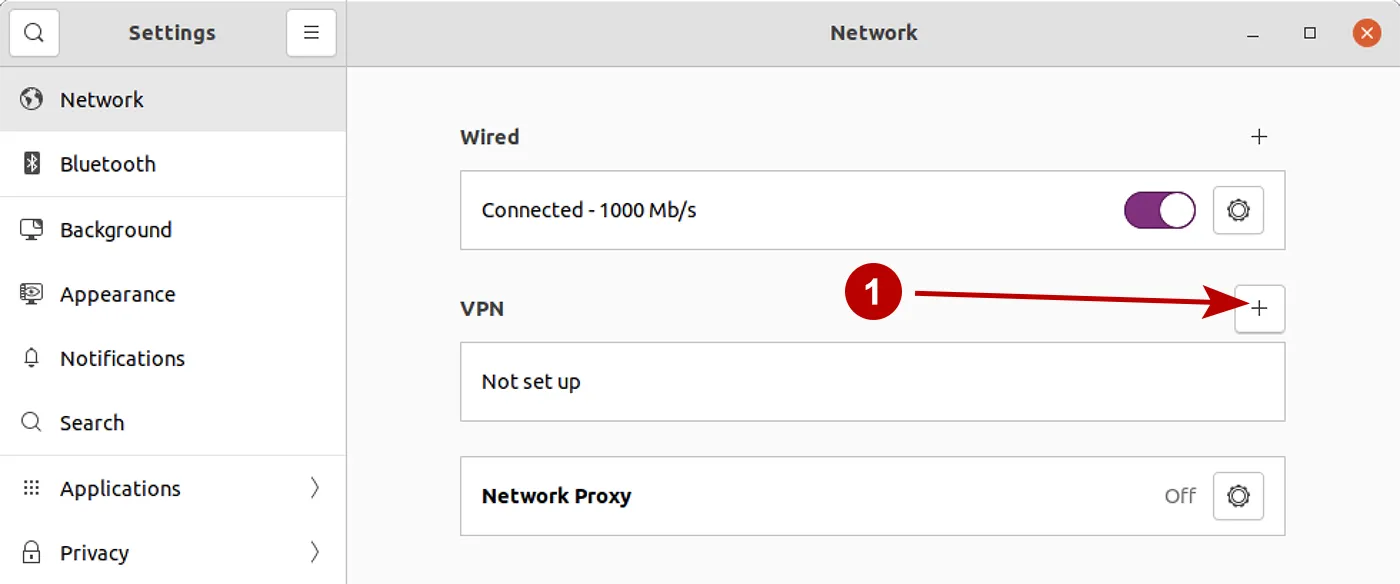
Task: Expand the Applications section
Action: tap(314, 488)
